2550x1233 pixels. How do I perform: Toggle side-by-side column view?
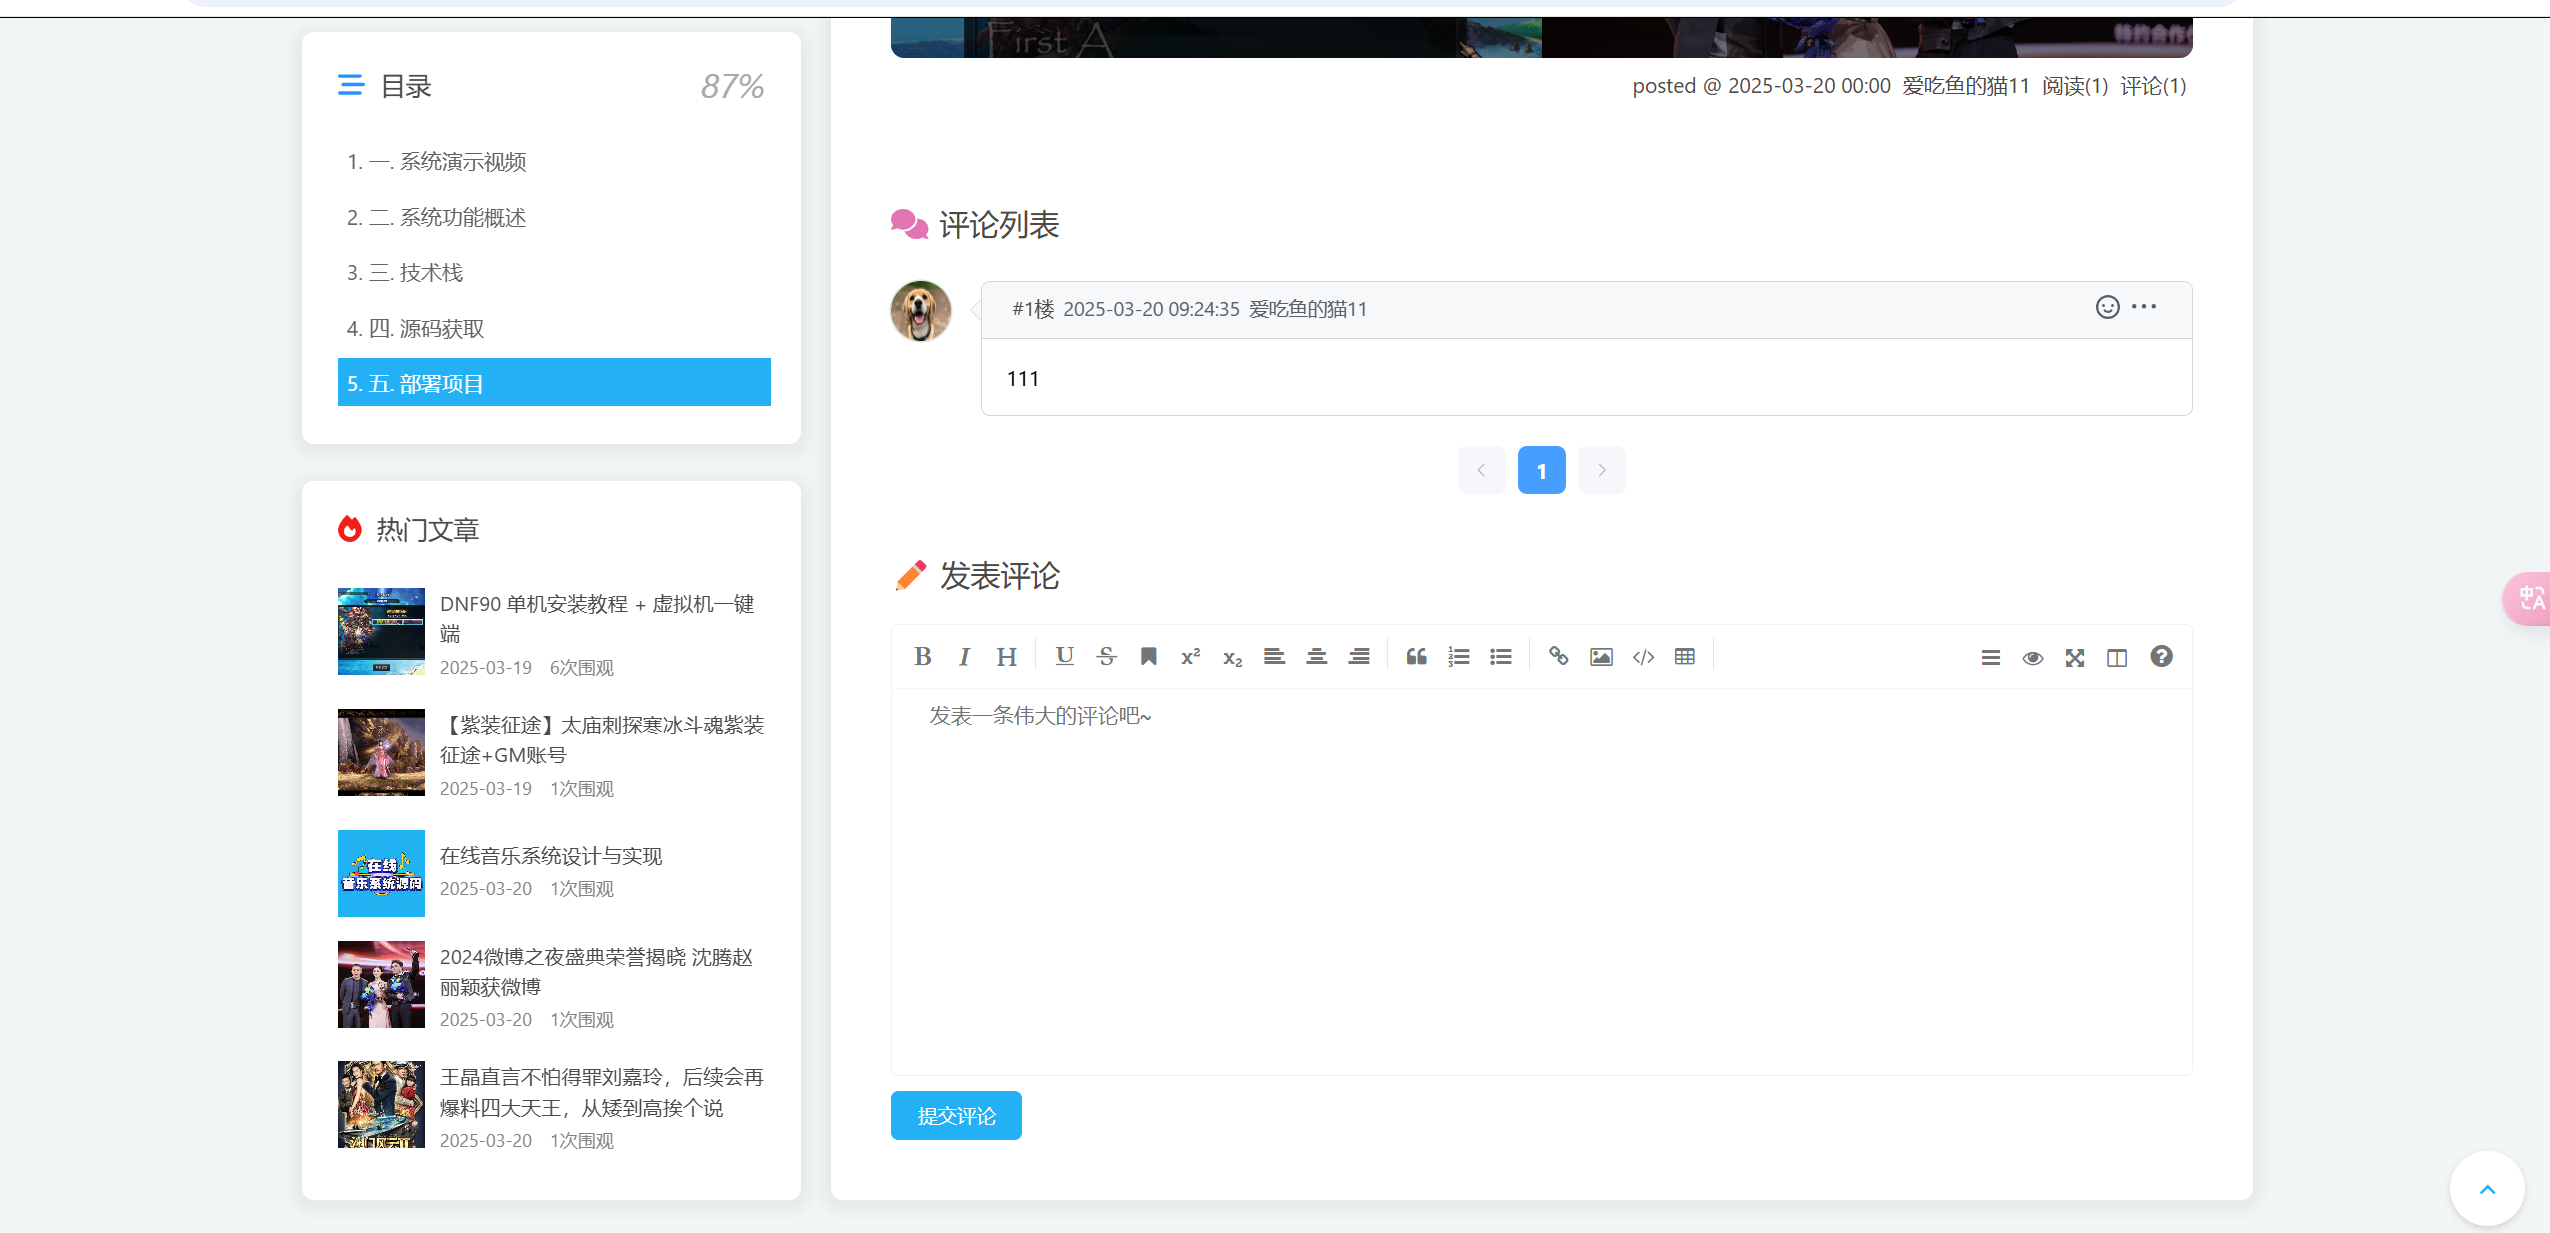[2117, 658]
